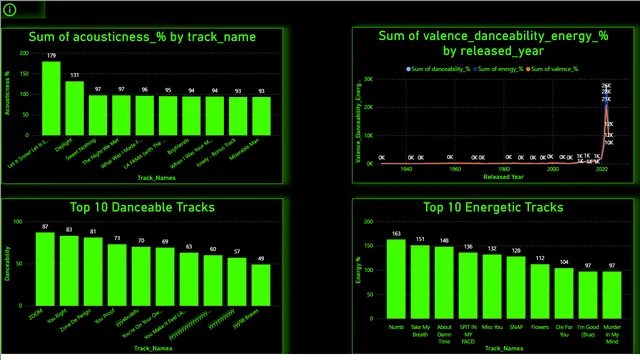The width and height of the screenshot is (640, 360).
Task: Click the 'Sum of valence_danceability_energy_% by released_year' title
Action: coord(493,43)
